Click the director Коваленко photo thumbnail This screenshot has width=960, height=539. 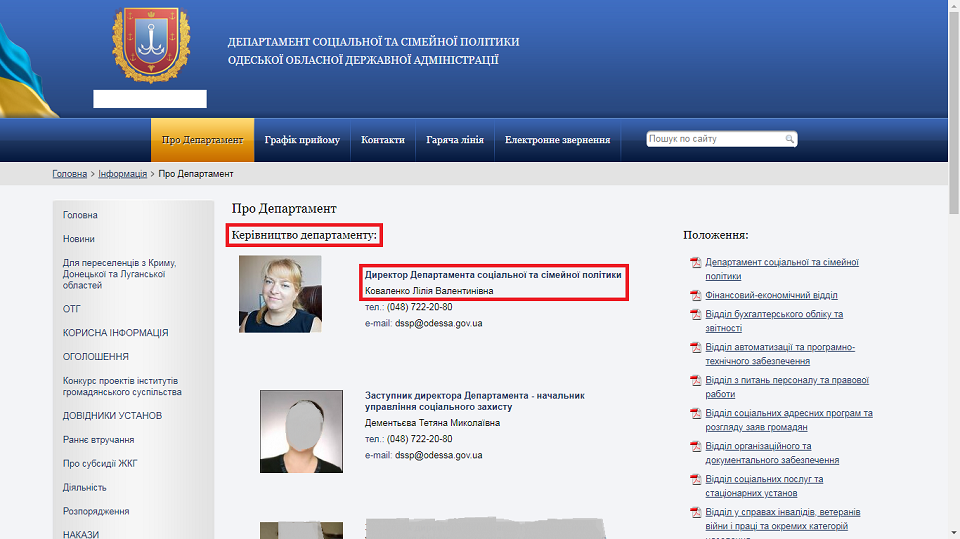click(x=280, y=294)
